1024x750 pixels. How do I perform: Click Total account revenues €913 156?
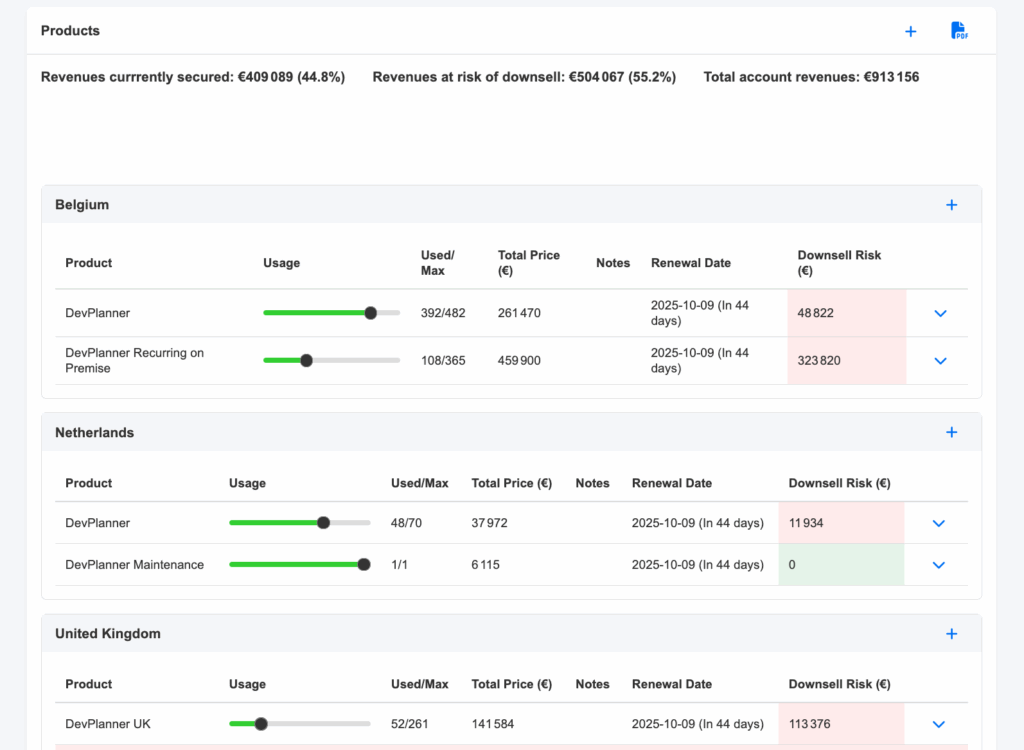click(x=811, y=77)
